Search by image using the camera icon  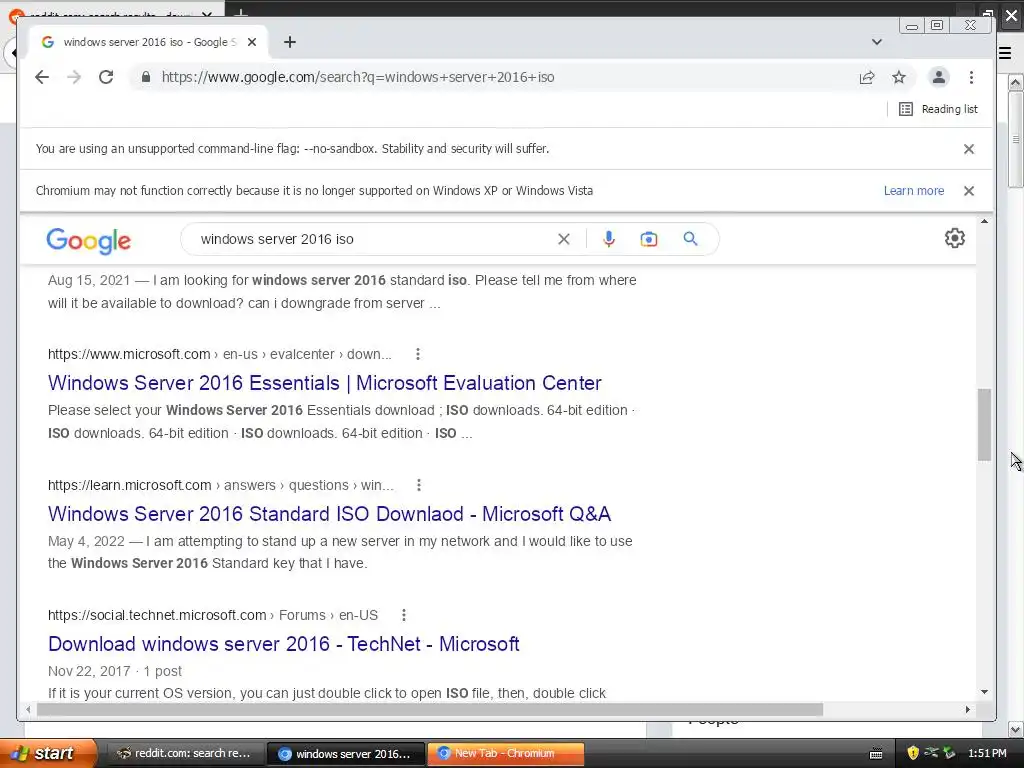coord(648,239)
